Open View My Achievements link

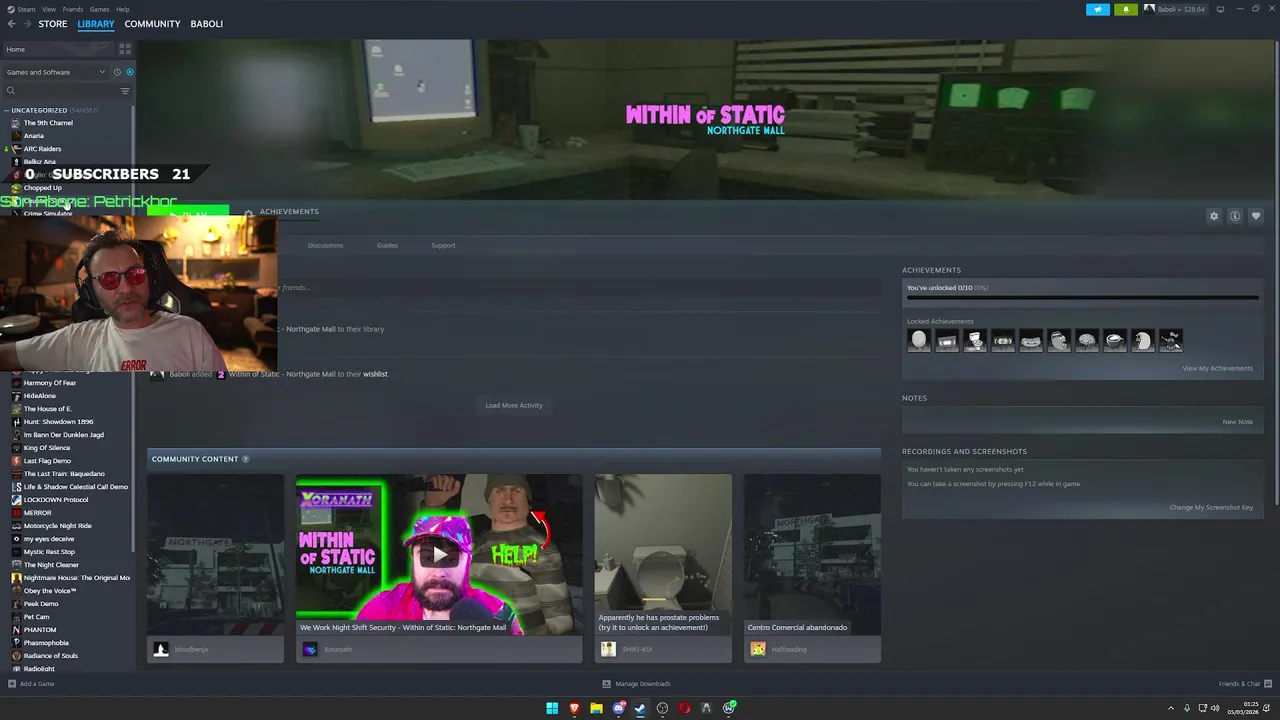[1217, 368]
